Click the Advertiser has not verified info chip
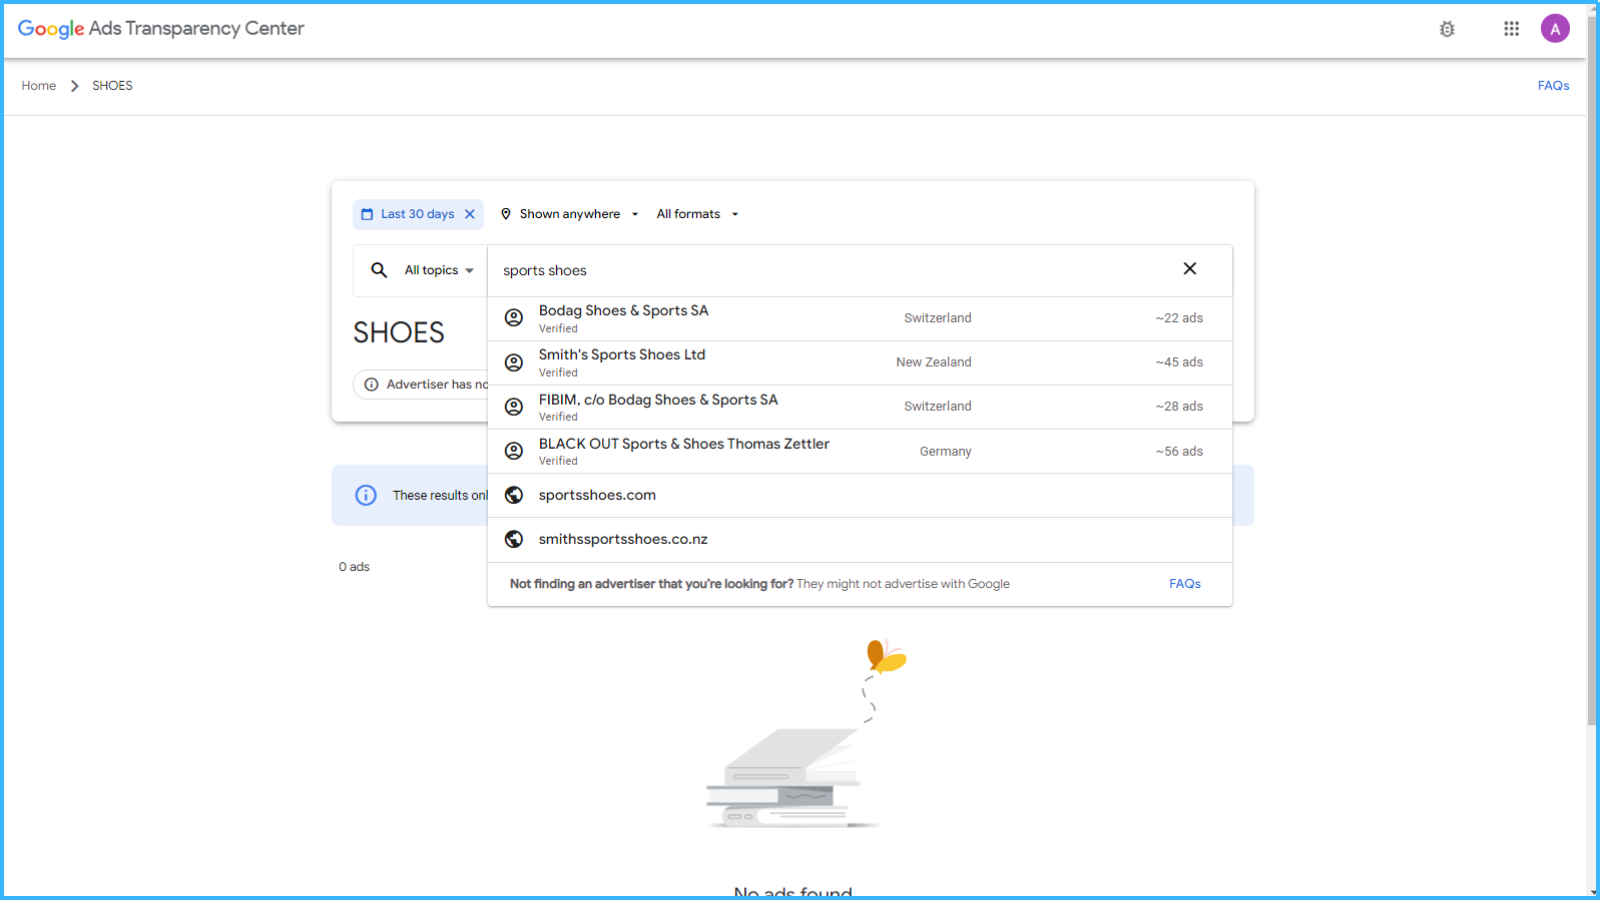 (x=421, y=384)
